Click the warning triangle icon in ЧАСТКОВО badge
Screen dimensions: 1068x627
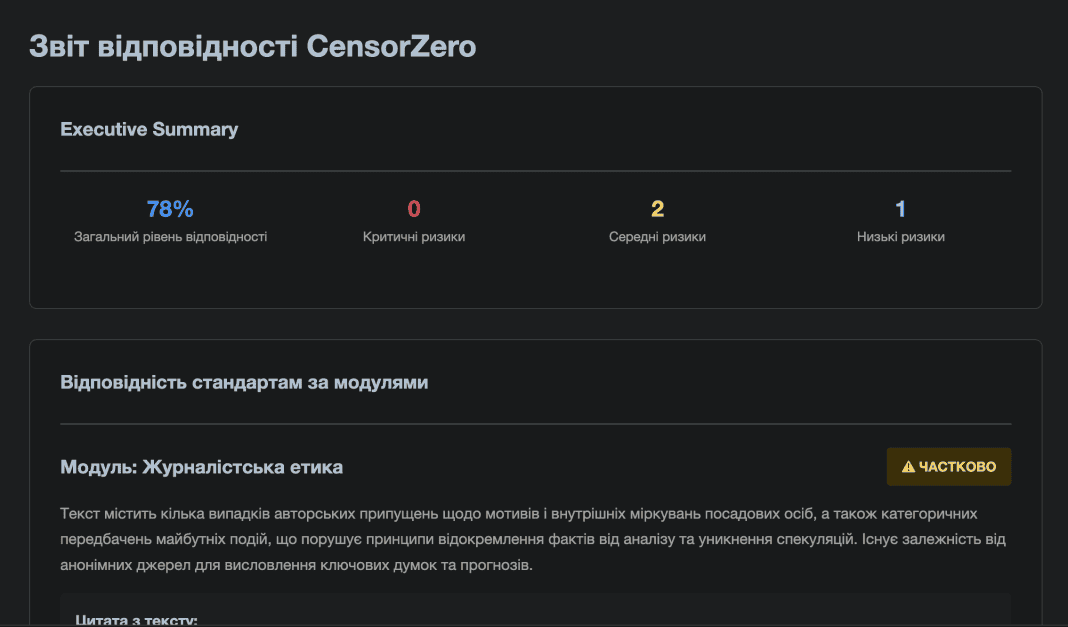(908, 467)
